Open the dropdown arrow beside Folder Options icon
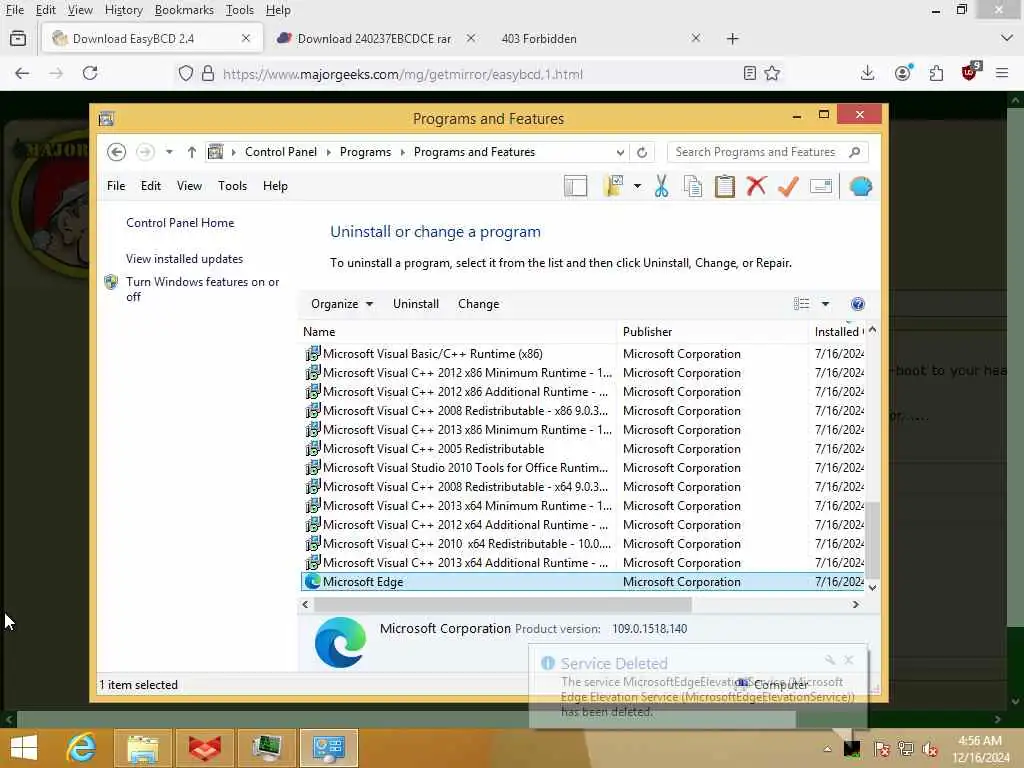 click(637, 186)
